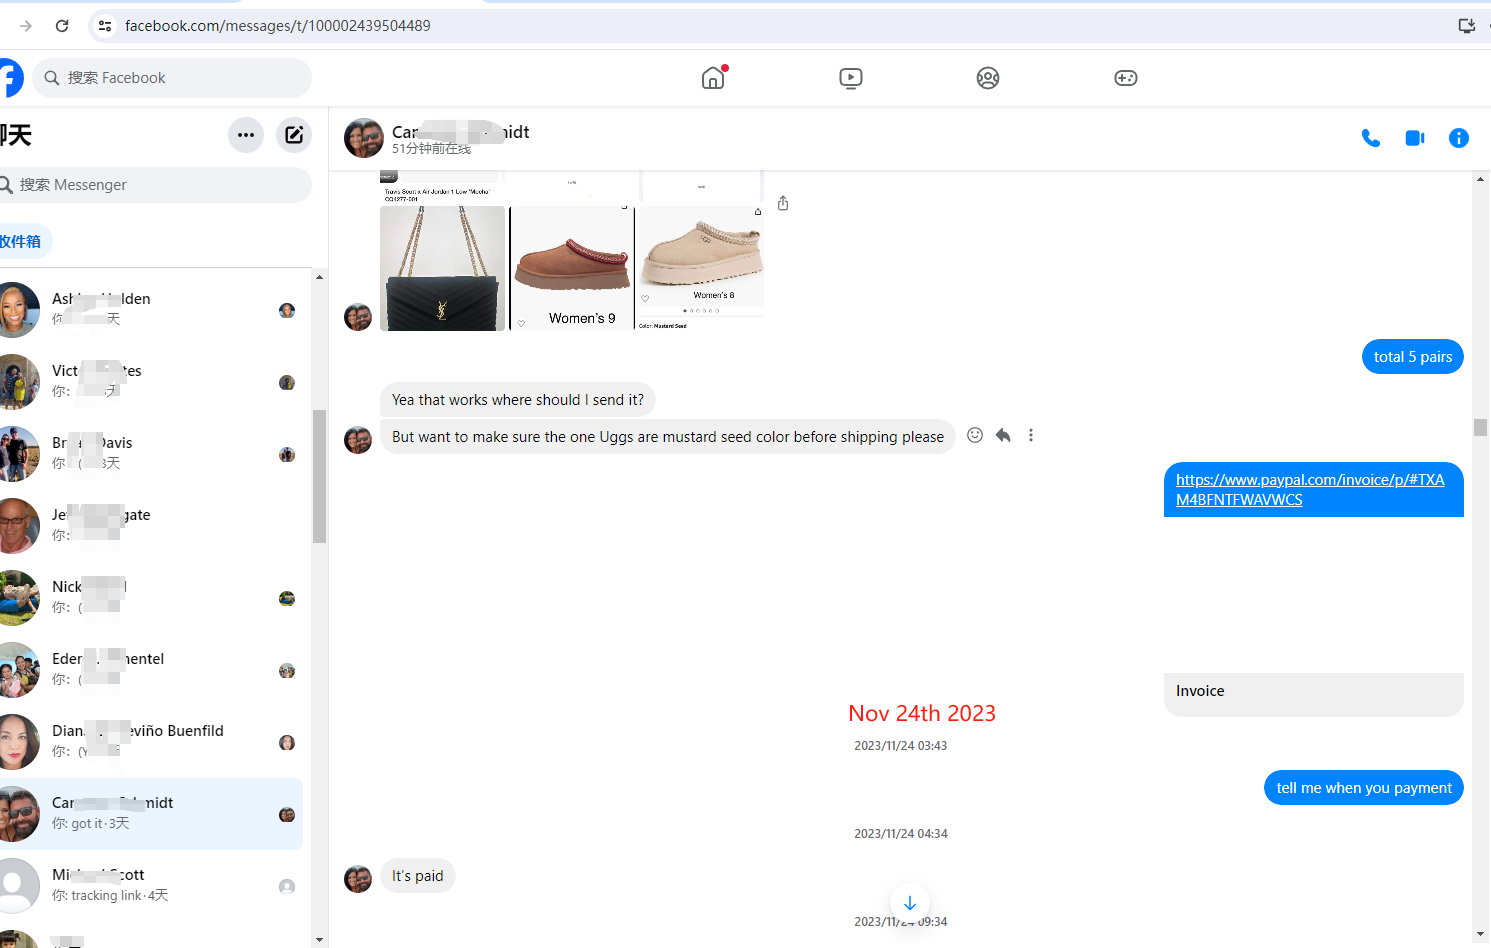Image resolution: width=1491 pixels, height=948 pixels.
Task: React with the emoji icon on message
Action: pyautogui.click(x=975, y=435)
